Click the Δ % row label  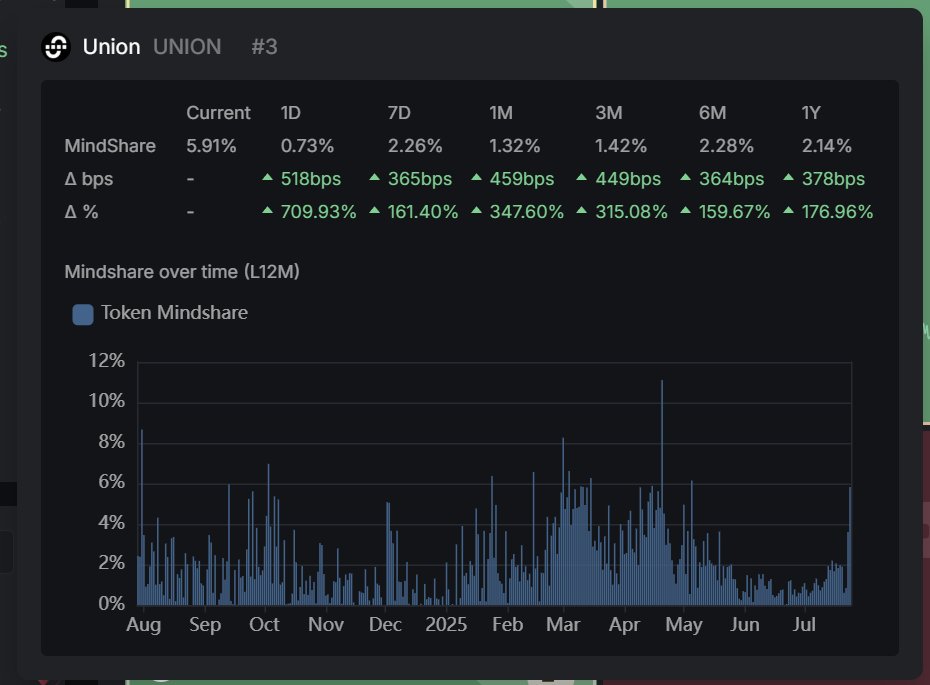click(81, 212)
